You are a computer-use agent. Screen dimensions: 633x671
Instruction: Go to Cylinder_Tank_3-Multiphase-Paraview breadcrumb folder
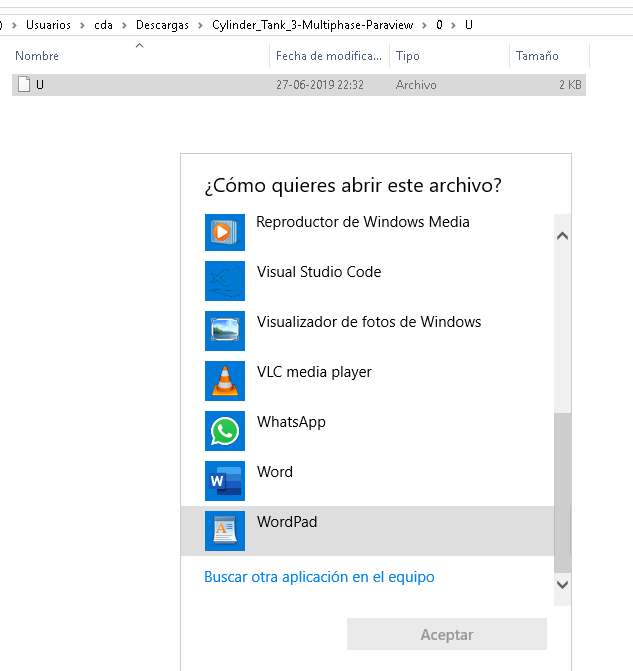pyautogui.click(x=312, y=25)
